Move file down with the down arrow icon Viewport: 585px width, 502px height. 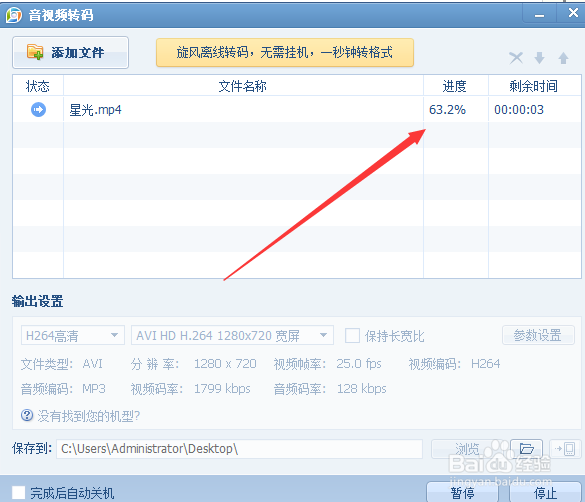coord(539,58)
